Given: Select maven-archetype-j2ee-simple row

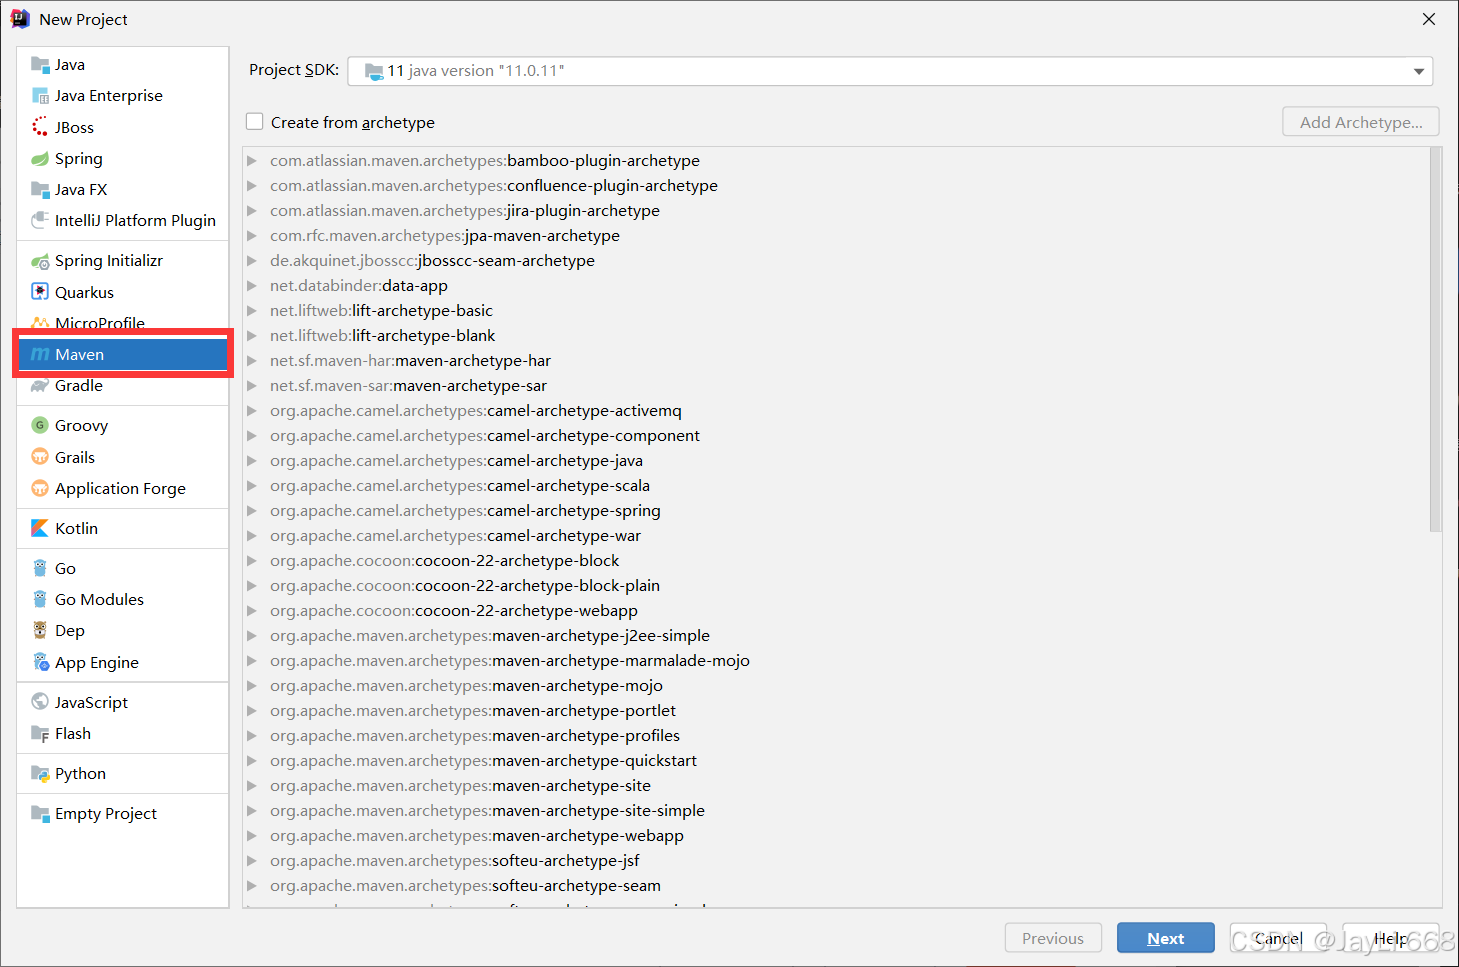Looking at the screenshot, I should click(490, 636).
